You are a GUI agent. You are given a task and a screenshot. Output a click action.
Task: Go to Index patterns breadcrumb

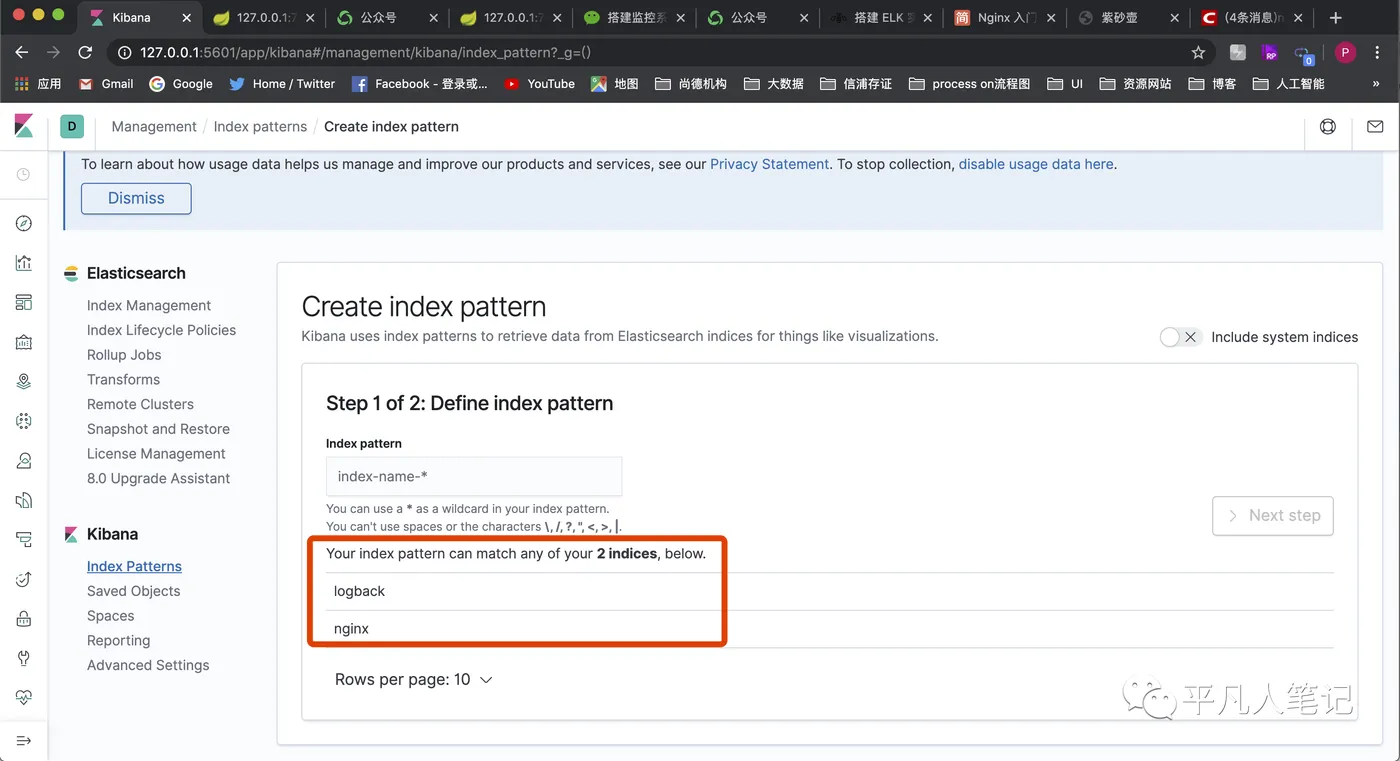pyautogui.click(x=260, y=126)
